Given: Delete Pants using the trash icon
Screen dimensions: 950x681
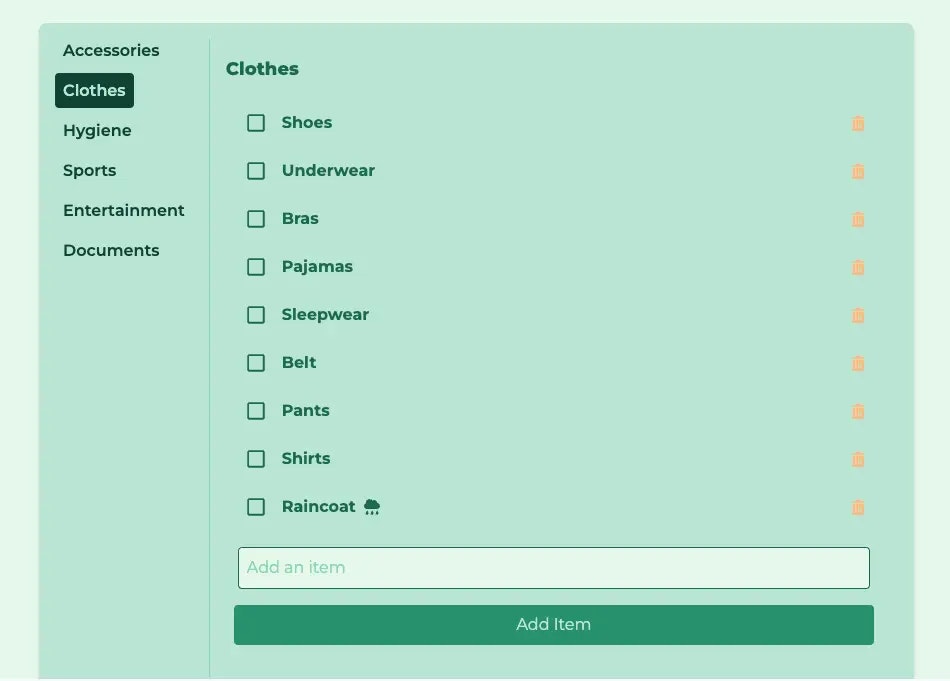Looking at the screenshot, I should pos(858,411).
